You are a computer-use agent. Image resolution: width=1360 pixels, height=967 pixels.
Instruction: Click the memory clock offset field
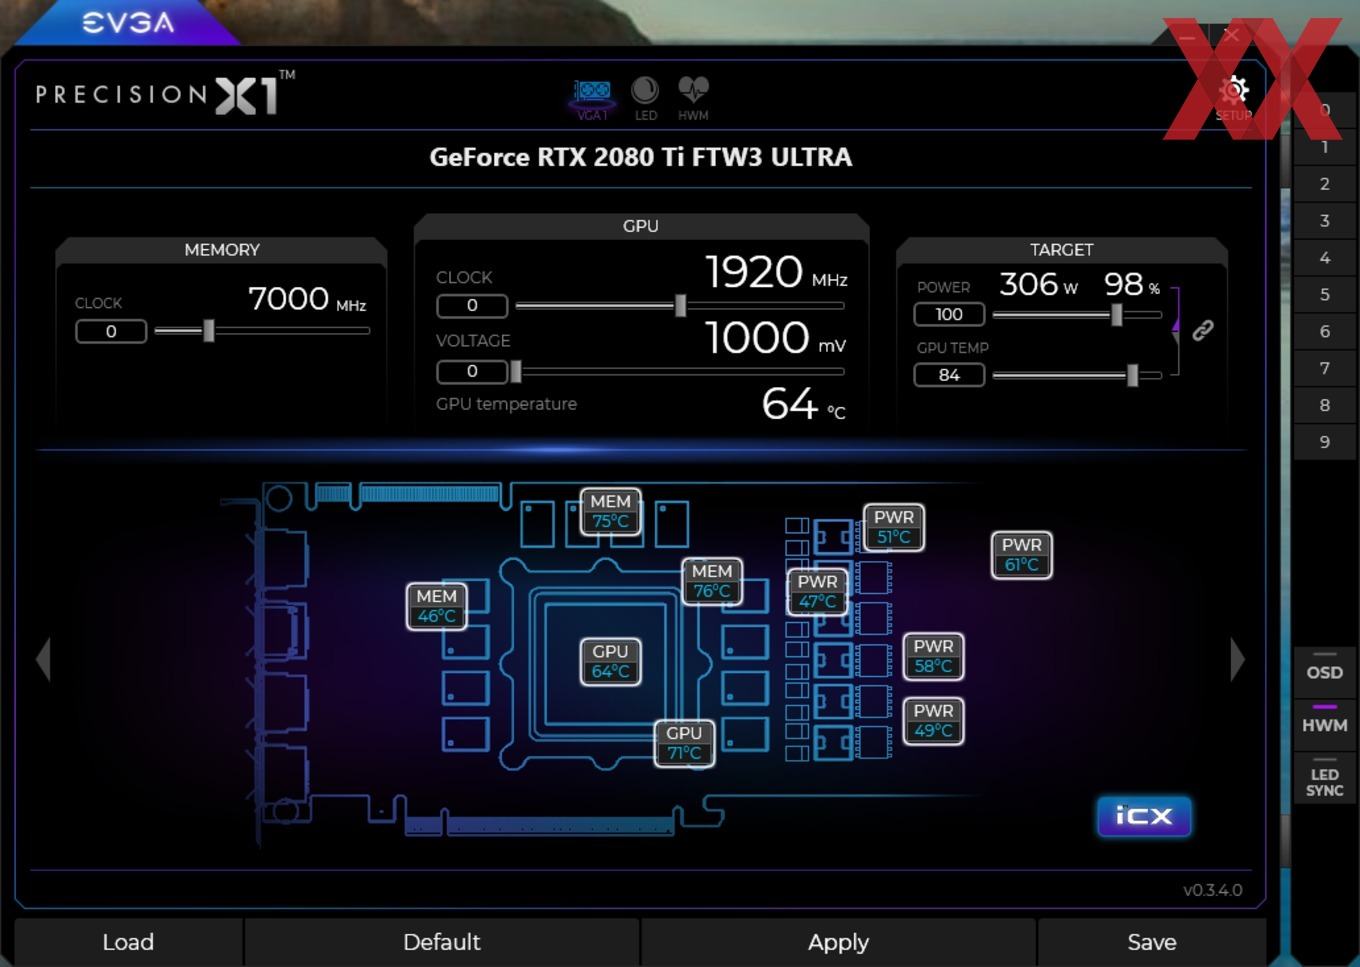[x=111, y=331]
